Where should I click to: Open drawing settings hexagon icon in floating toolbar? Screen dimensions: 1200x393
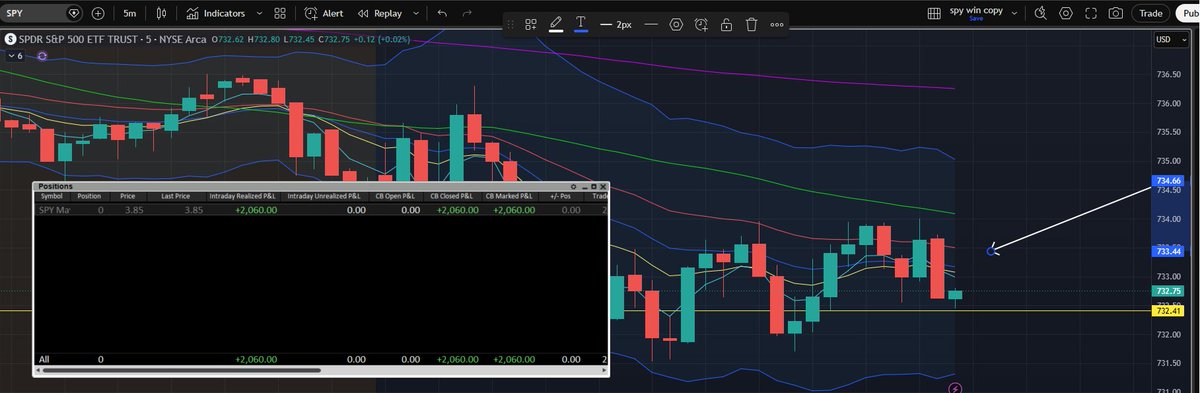click(x=677, y=24)
